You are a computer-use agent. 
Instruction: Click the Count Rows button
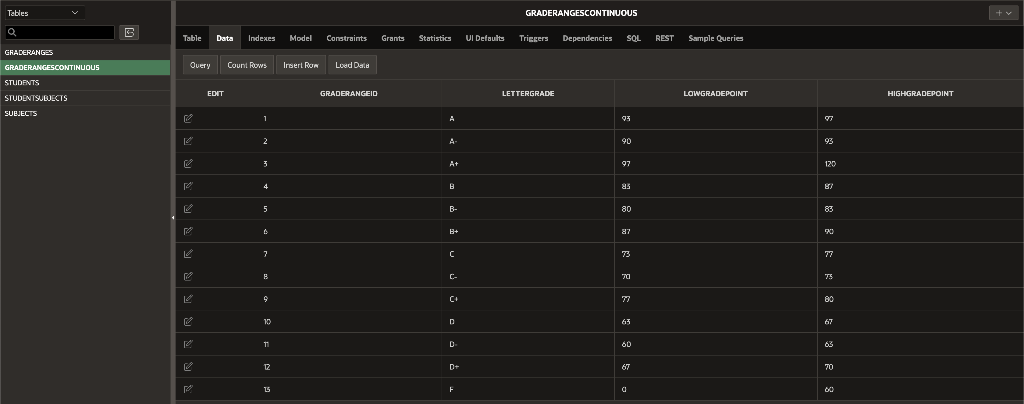click(x=246, y=65)
